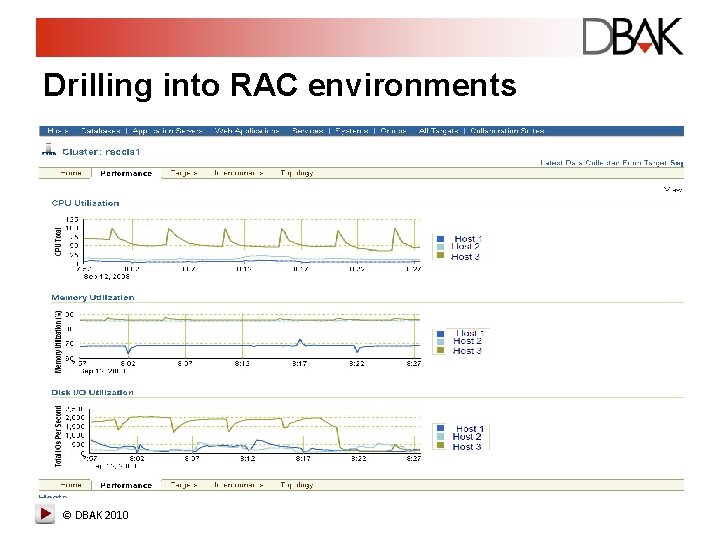This screenshot has width=720, height=540.
Task: Click Host 3 label in the CPU Utilization legend
Action: (465, 257)
